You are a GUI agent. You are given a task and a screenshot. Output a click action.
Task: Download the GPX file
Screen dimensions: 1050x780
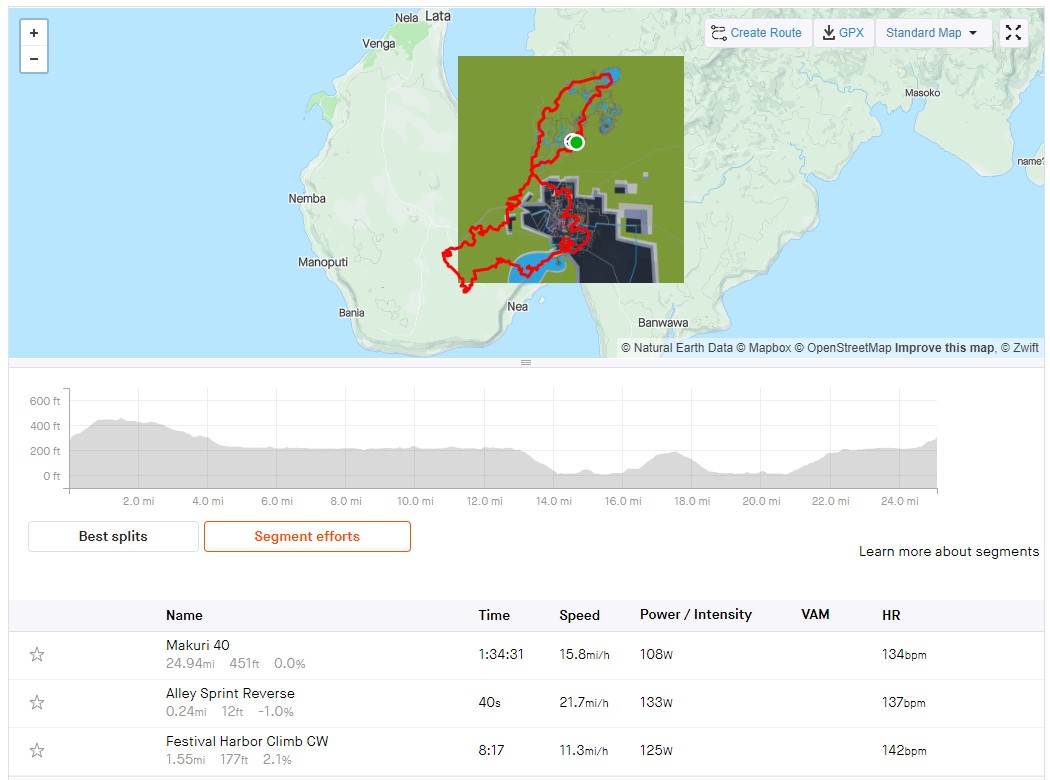(x=844, y=33)
